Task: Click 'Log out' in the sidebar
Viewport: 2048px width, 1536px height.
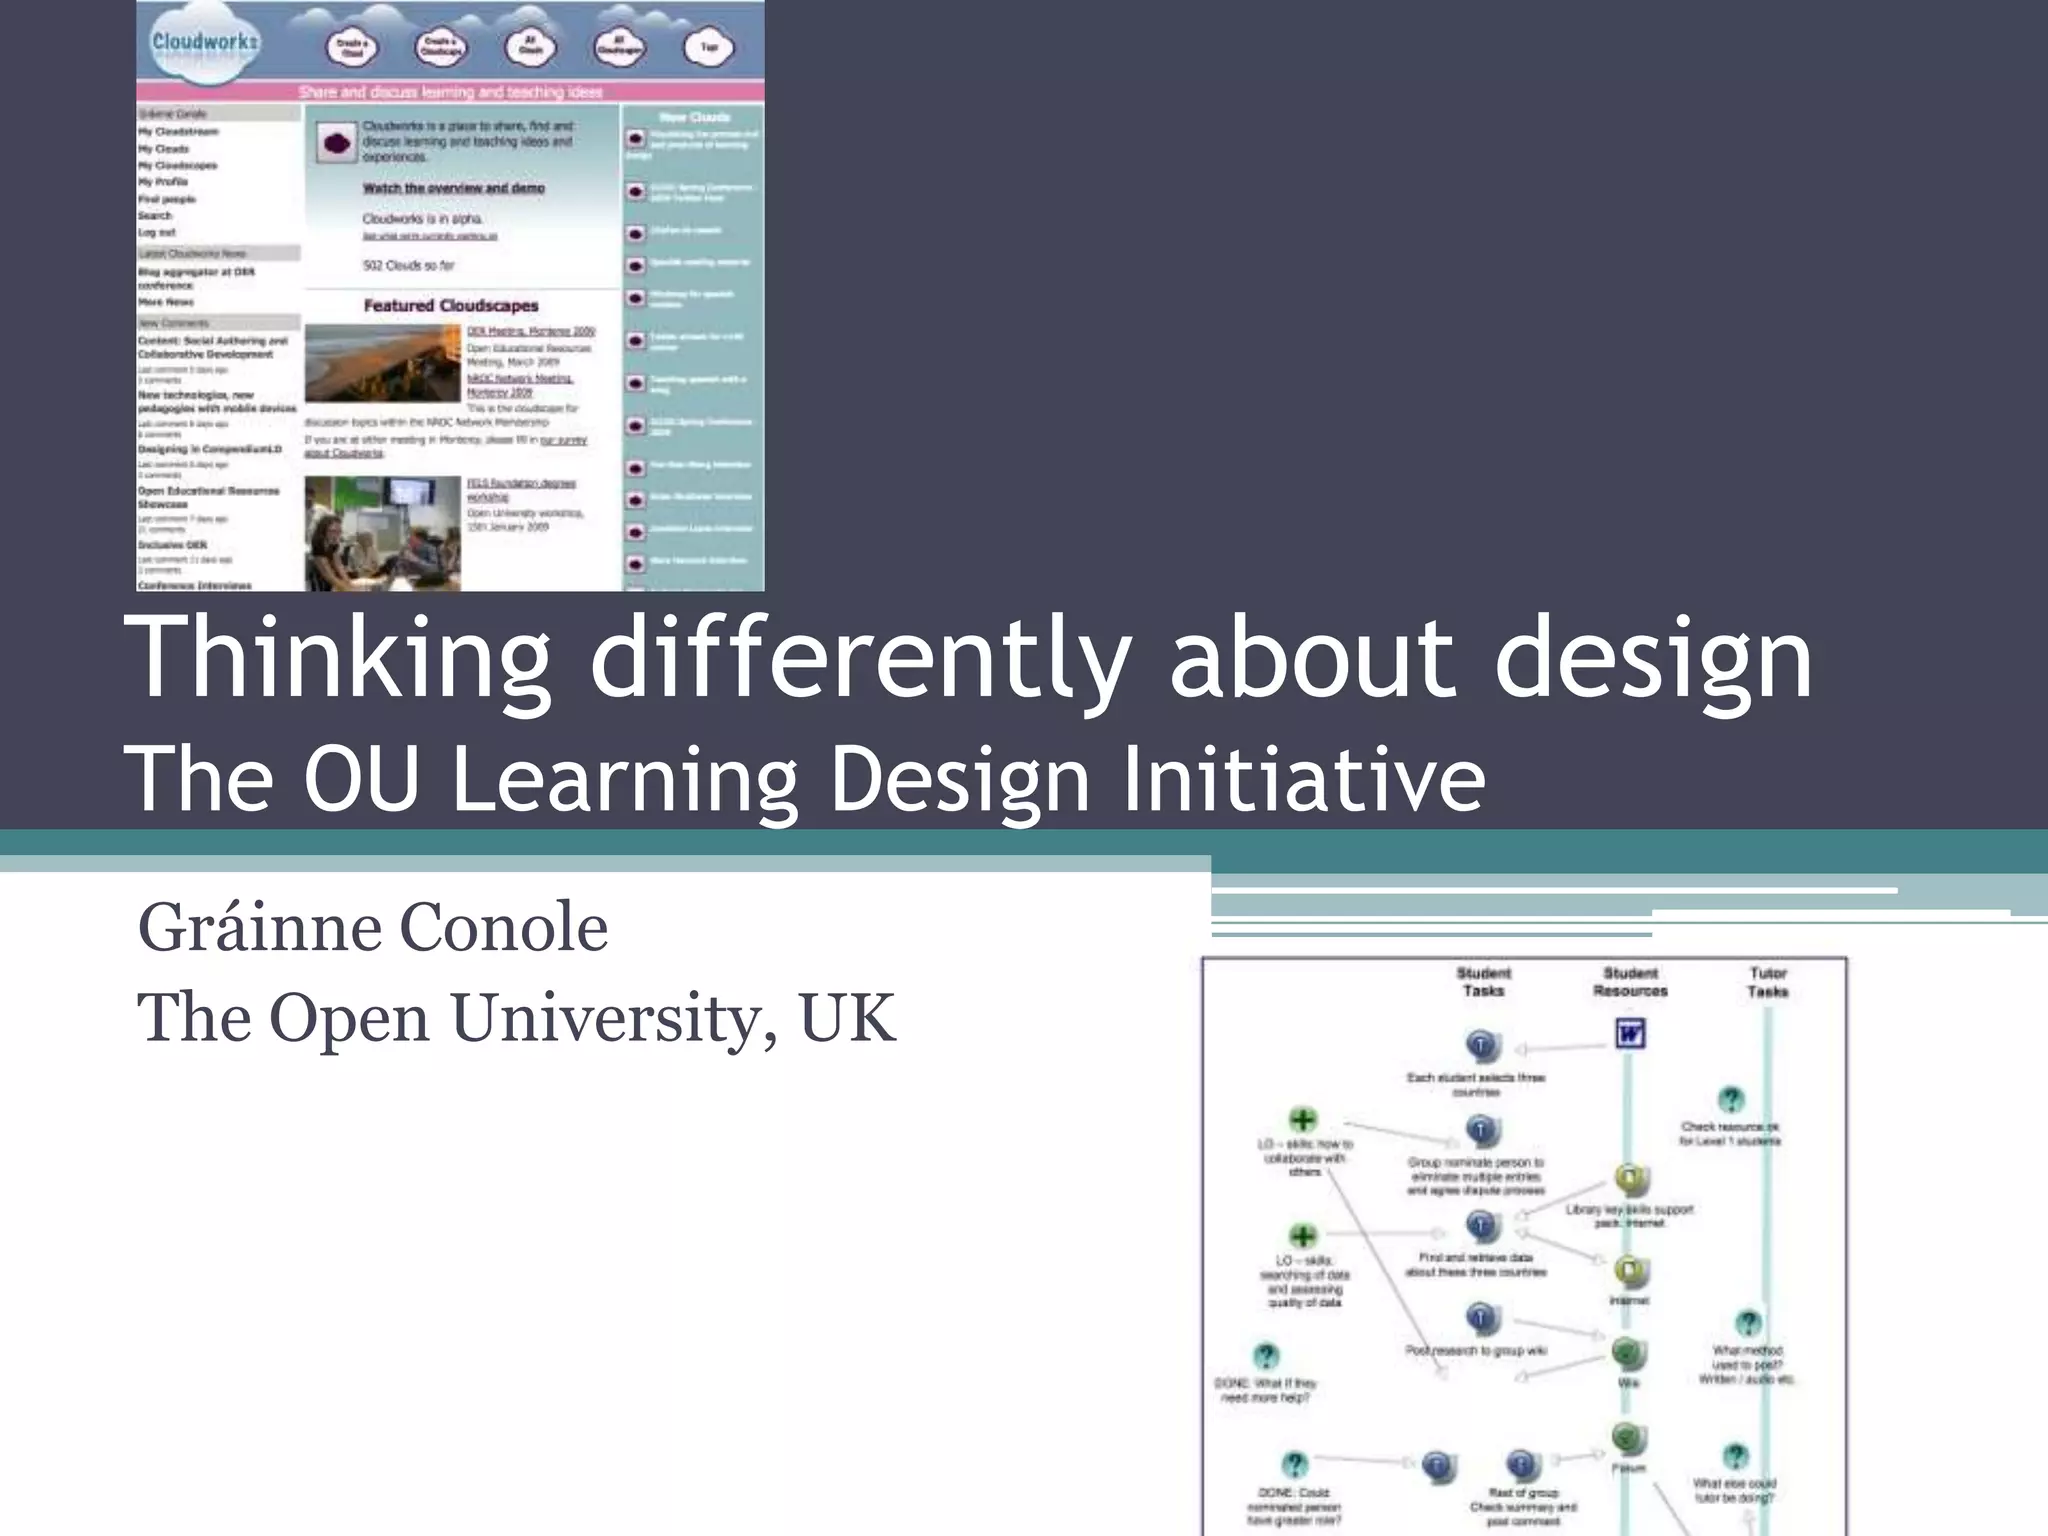Action: coord(157,232)
